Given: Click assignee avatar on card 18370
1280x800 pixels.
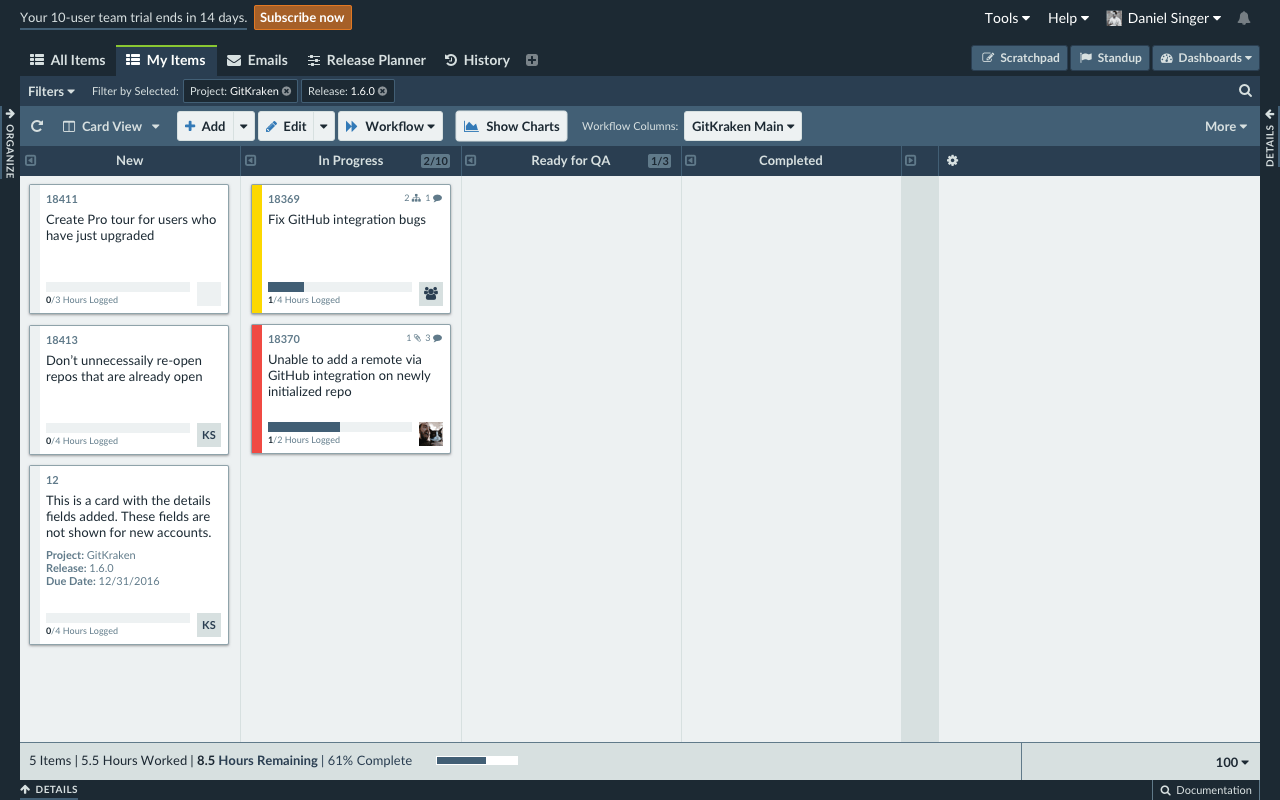Looking at the screenshot, I should pyautogui.click(x=431, y=434).
